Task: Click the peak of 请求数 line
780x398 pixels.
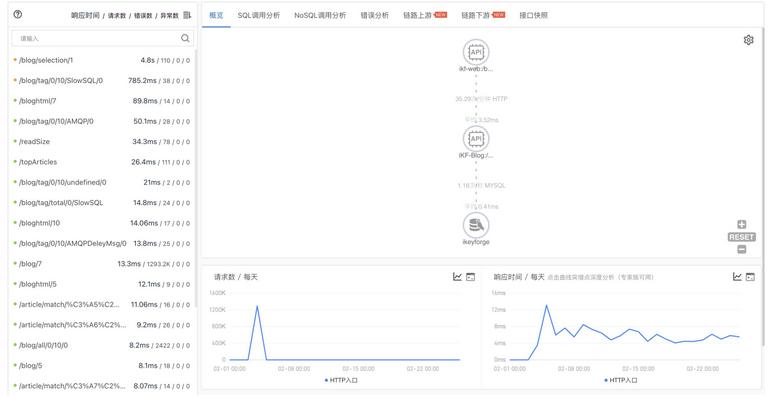Action: (257, 306)
